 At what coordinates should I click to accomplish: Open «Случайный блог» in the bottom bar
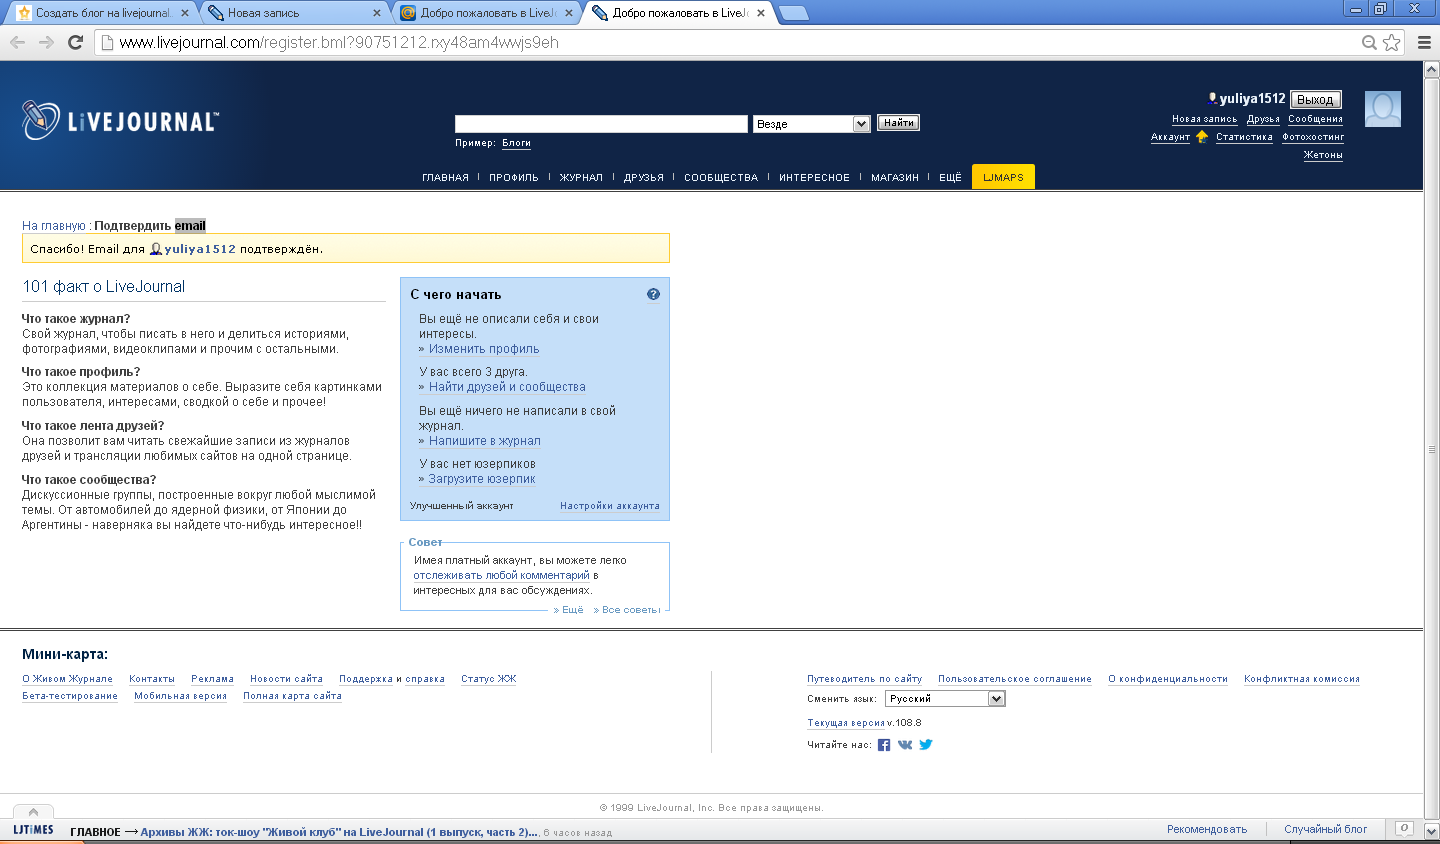[x=1325, y=829]
